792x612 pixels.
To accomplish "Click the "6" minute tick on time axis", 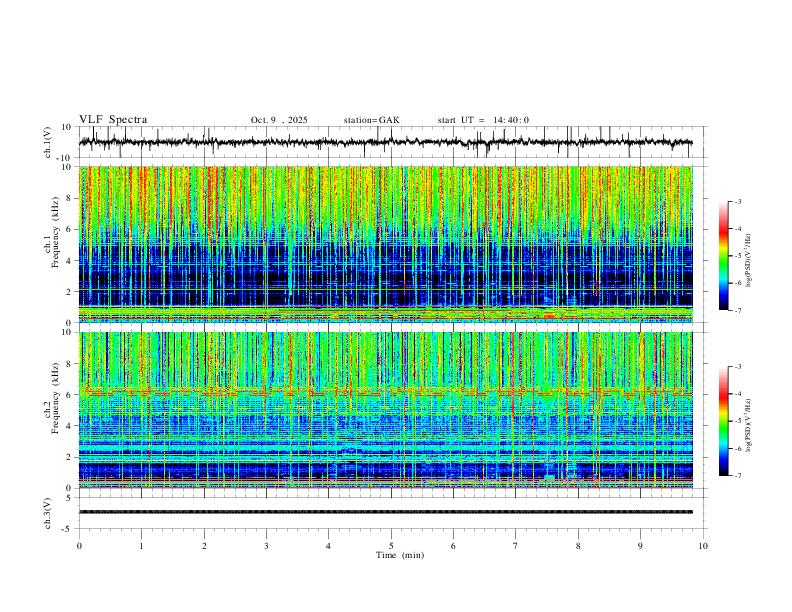I will pos(453,546).
